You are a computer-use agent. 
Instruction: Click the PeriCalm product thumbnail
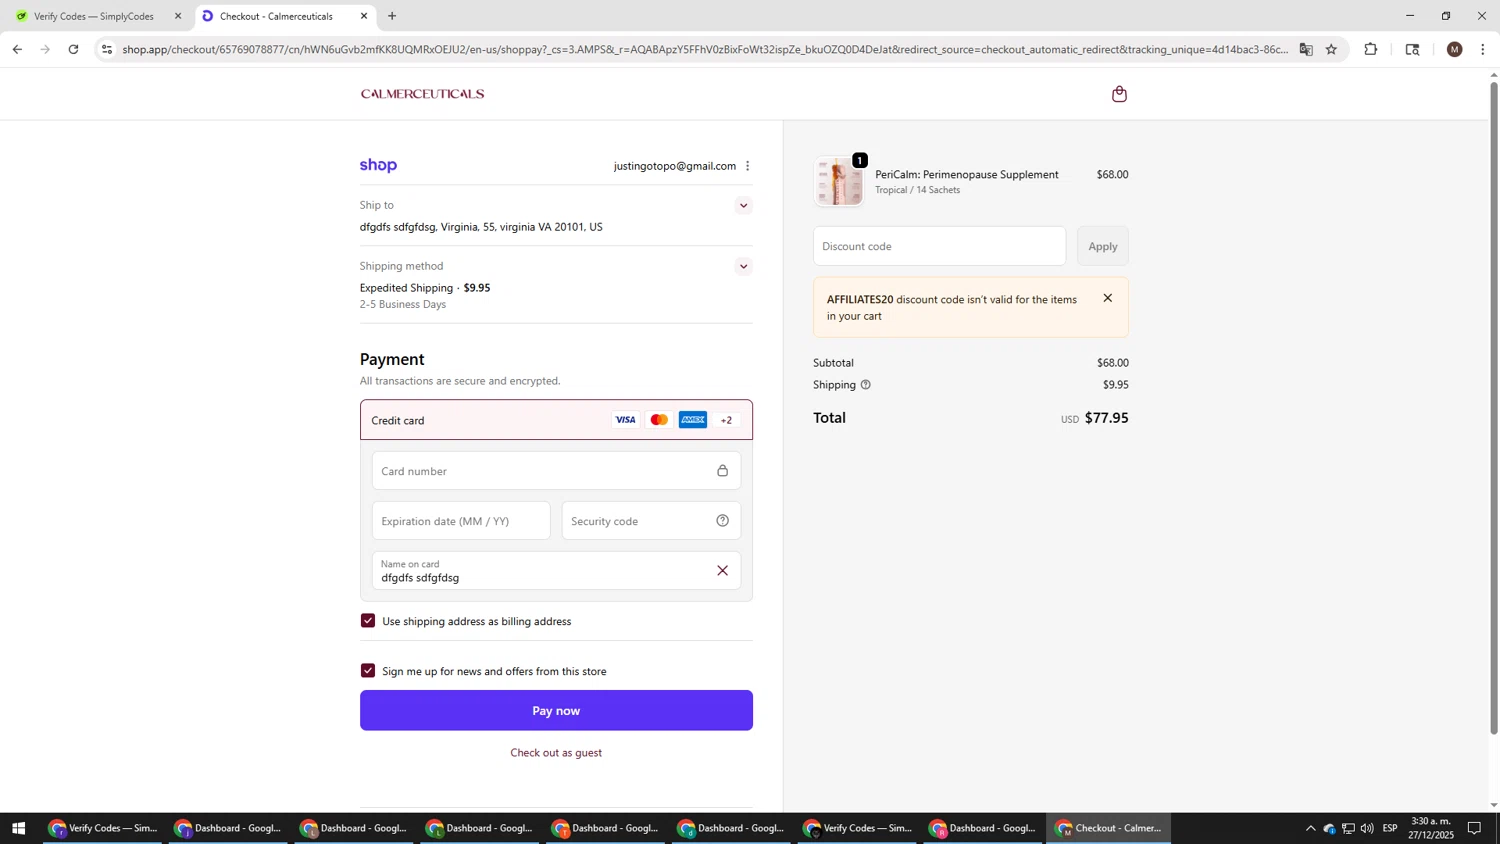click(839, 182)
